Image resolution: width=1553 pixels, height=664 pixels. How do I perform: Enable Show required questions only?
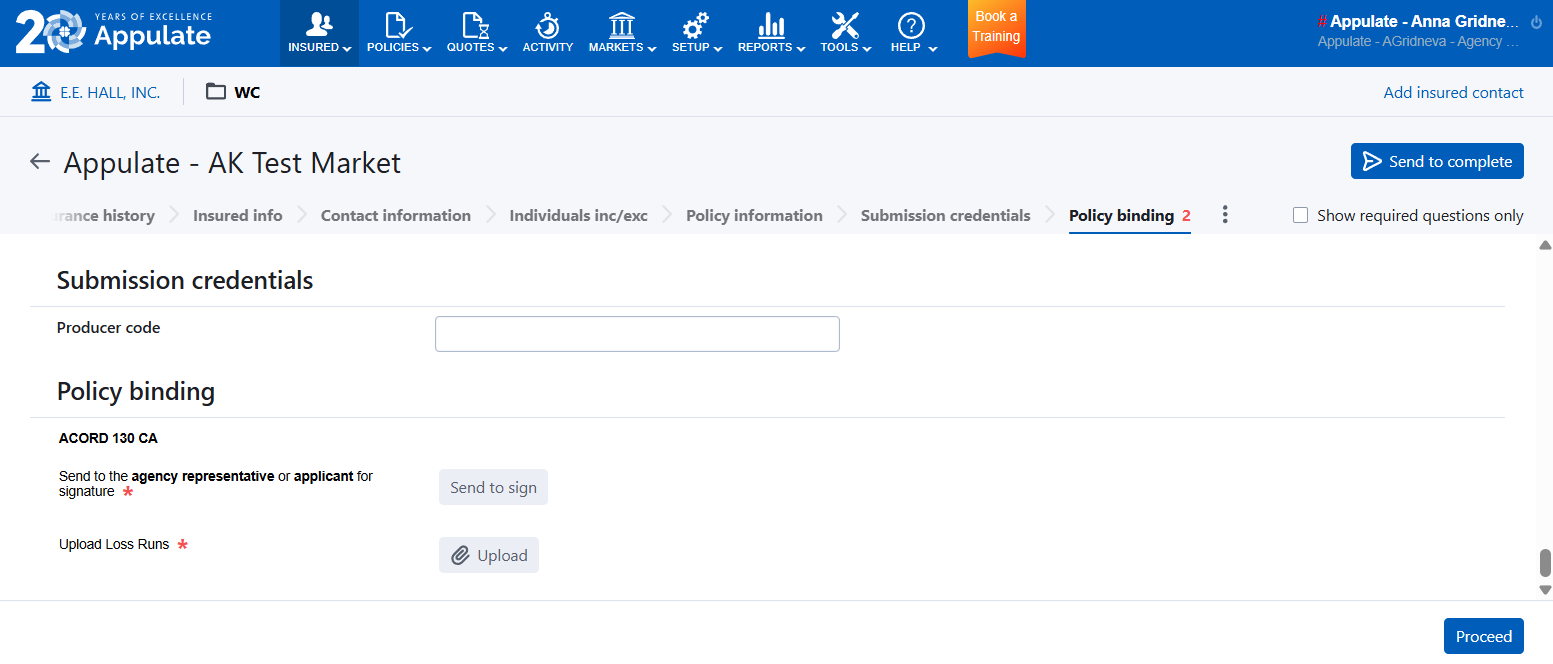(1301, 216)
